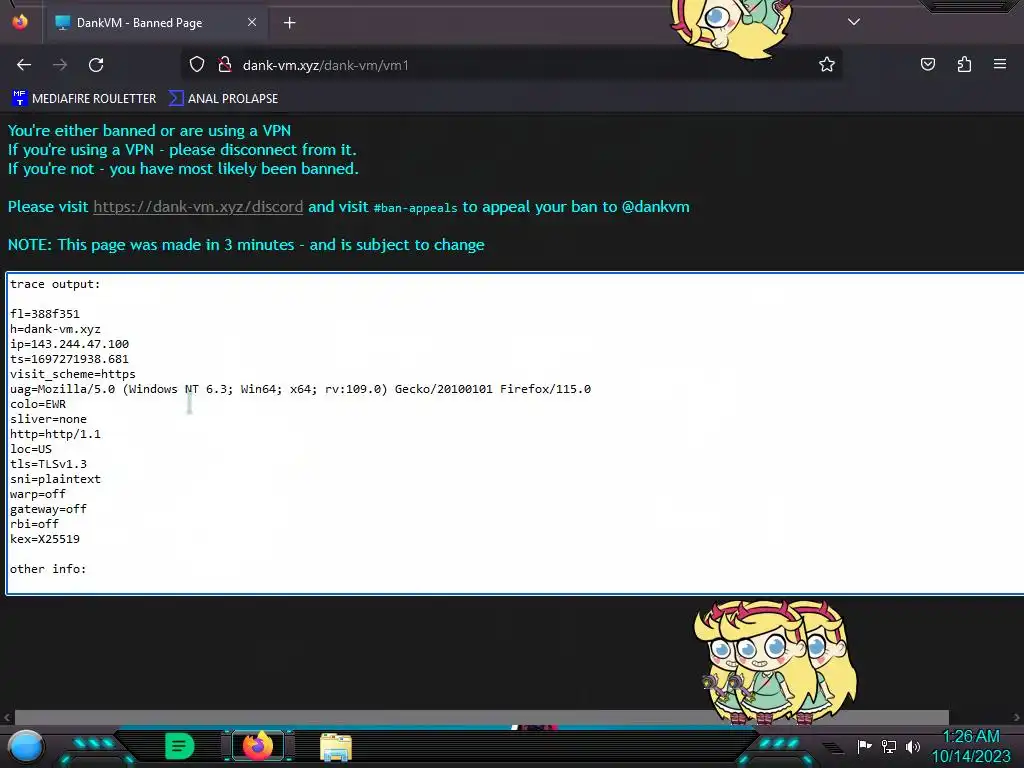The image size is (1024, 768).
Task: Click the back navigation arrow
Action: tap(24, 65)
